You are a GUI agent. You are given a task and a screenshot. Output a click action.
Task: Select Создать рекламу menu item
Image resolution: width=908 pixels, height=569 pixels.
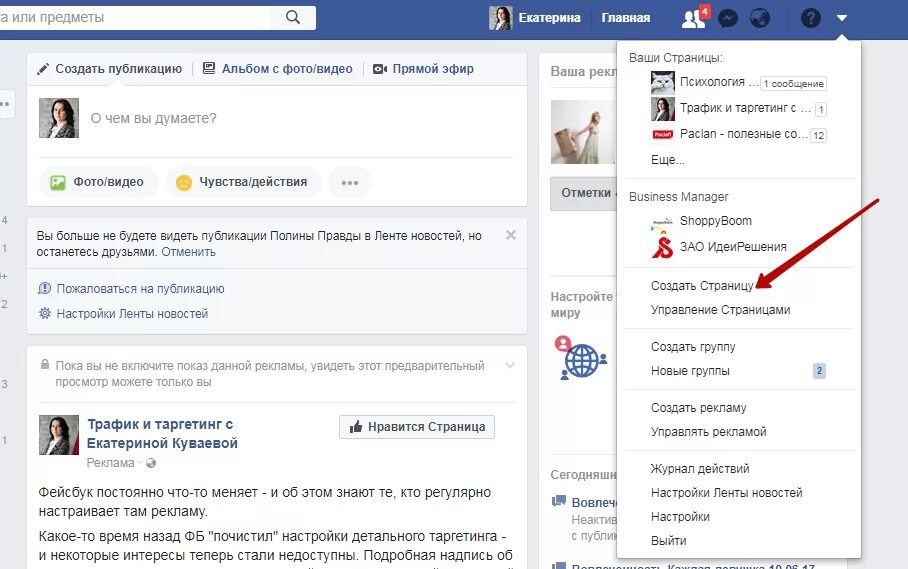pyautogui.click(x=698, y=408)
